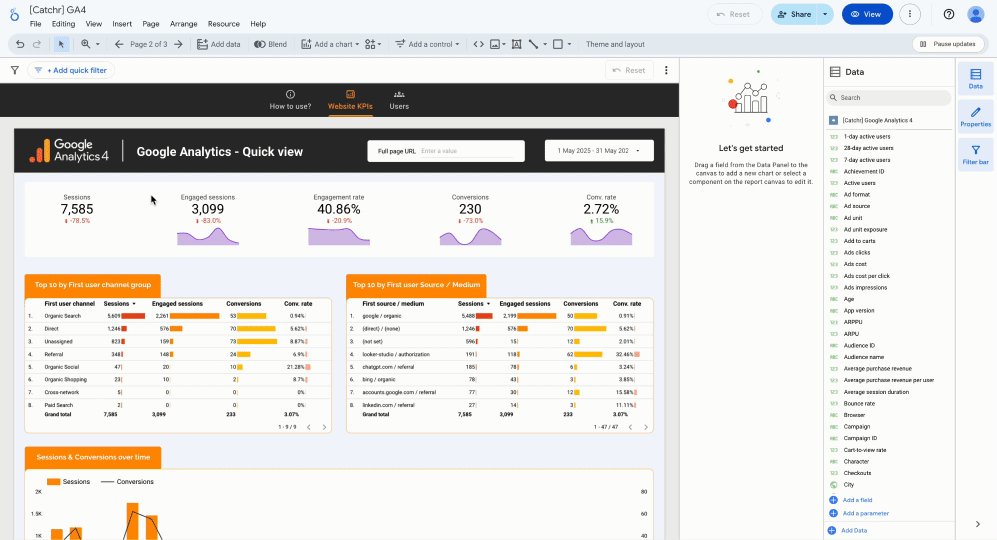
Task: Click the Looker Studio logo
Action: pos(14,14)
